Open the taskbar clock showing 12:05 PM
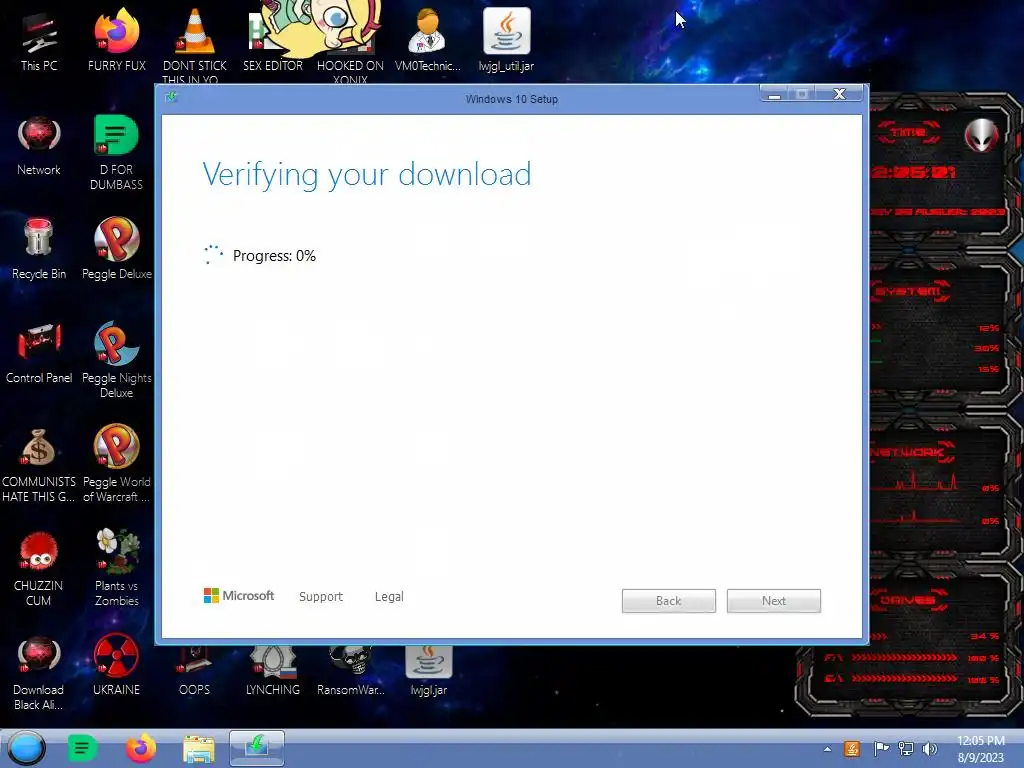 981,749
